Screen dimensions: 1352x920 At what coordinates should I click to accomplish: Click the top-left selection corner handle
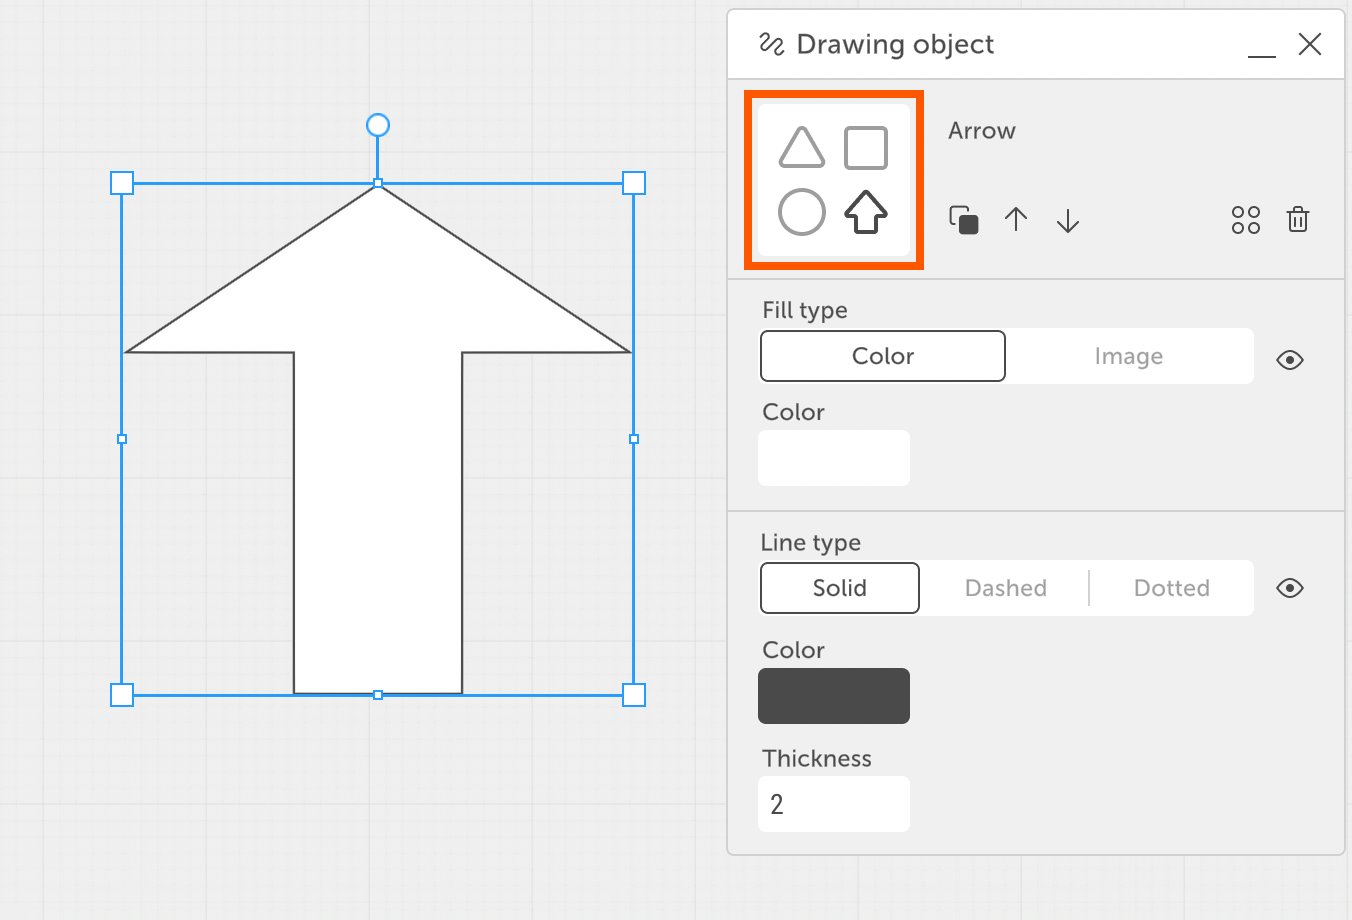[122, 183]
